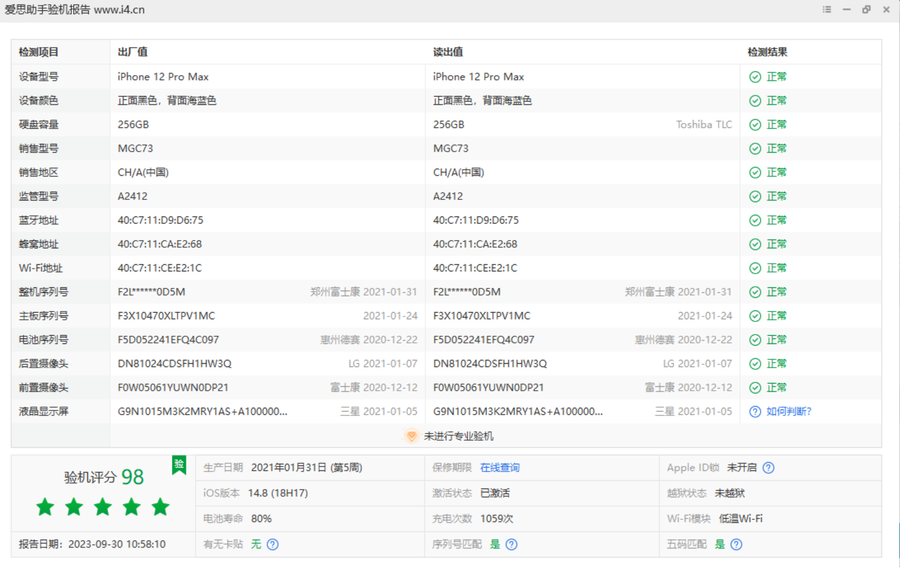Click 读出值 rear camera serial DN81024CDSFH1HW3Q
This screenshot has width=900, height=567.
pyautogui.click(x=490, y=364)
